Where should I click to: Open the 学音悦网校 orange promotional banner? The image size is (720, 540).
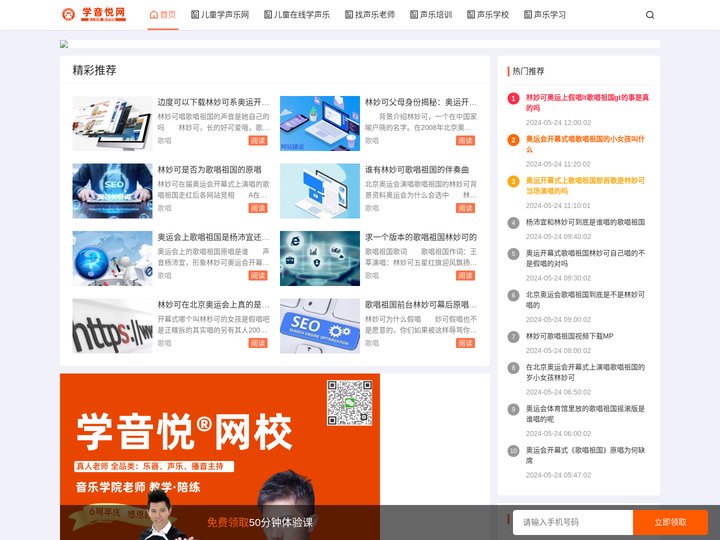pos(219,456)
